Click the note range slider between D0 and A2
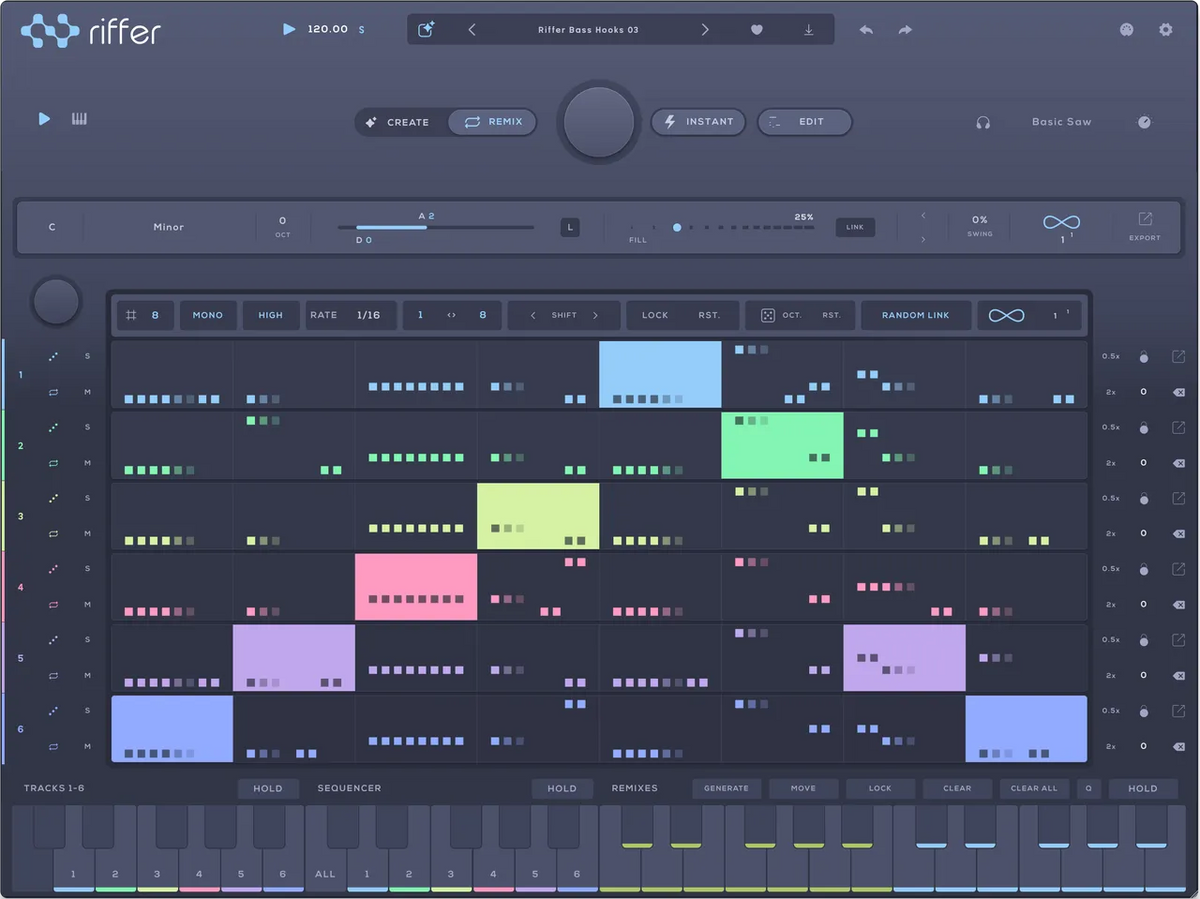This screenshot has height=899, width=1200. pos(435,227)
